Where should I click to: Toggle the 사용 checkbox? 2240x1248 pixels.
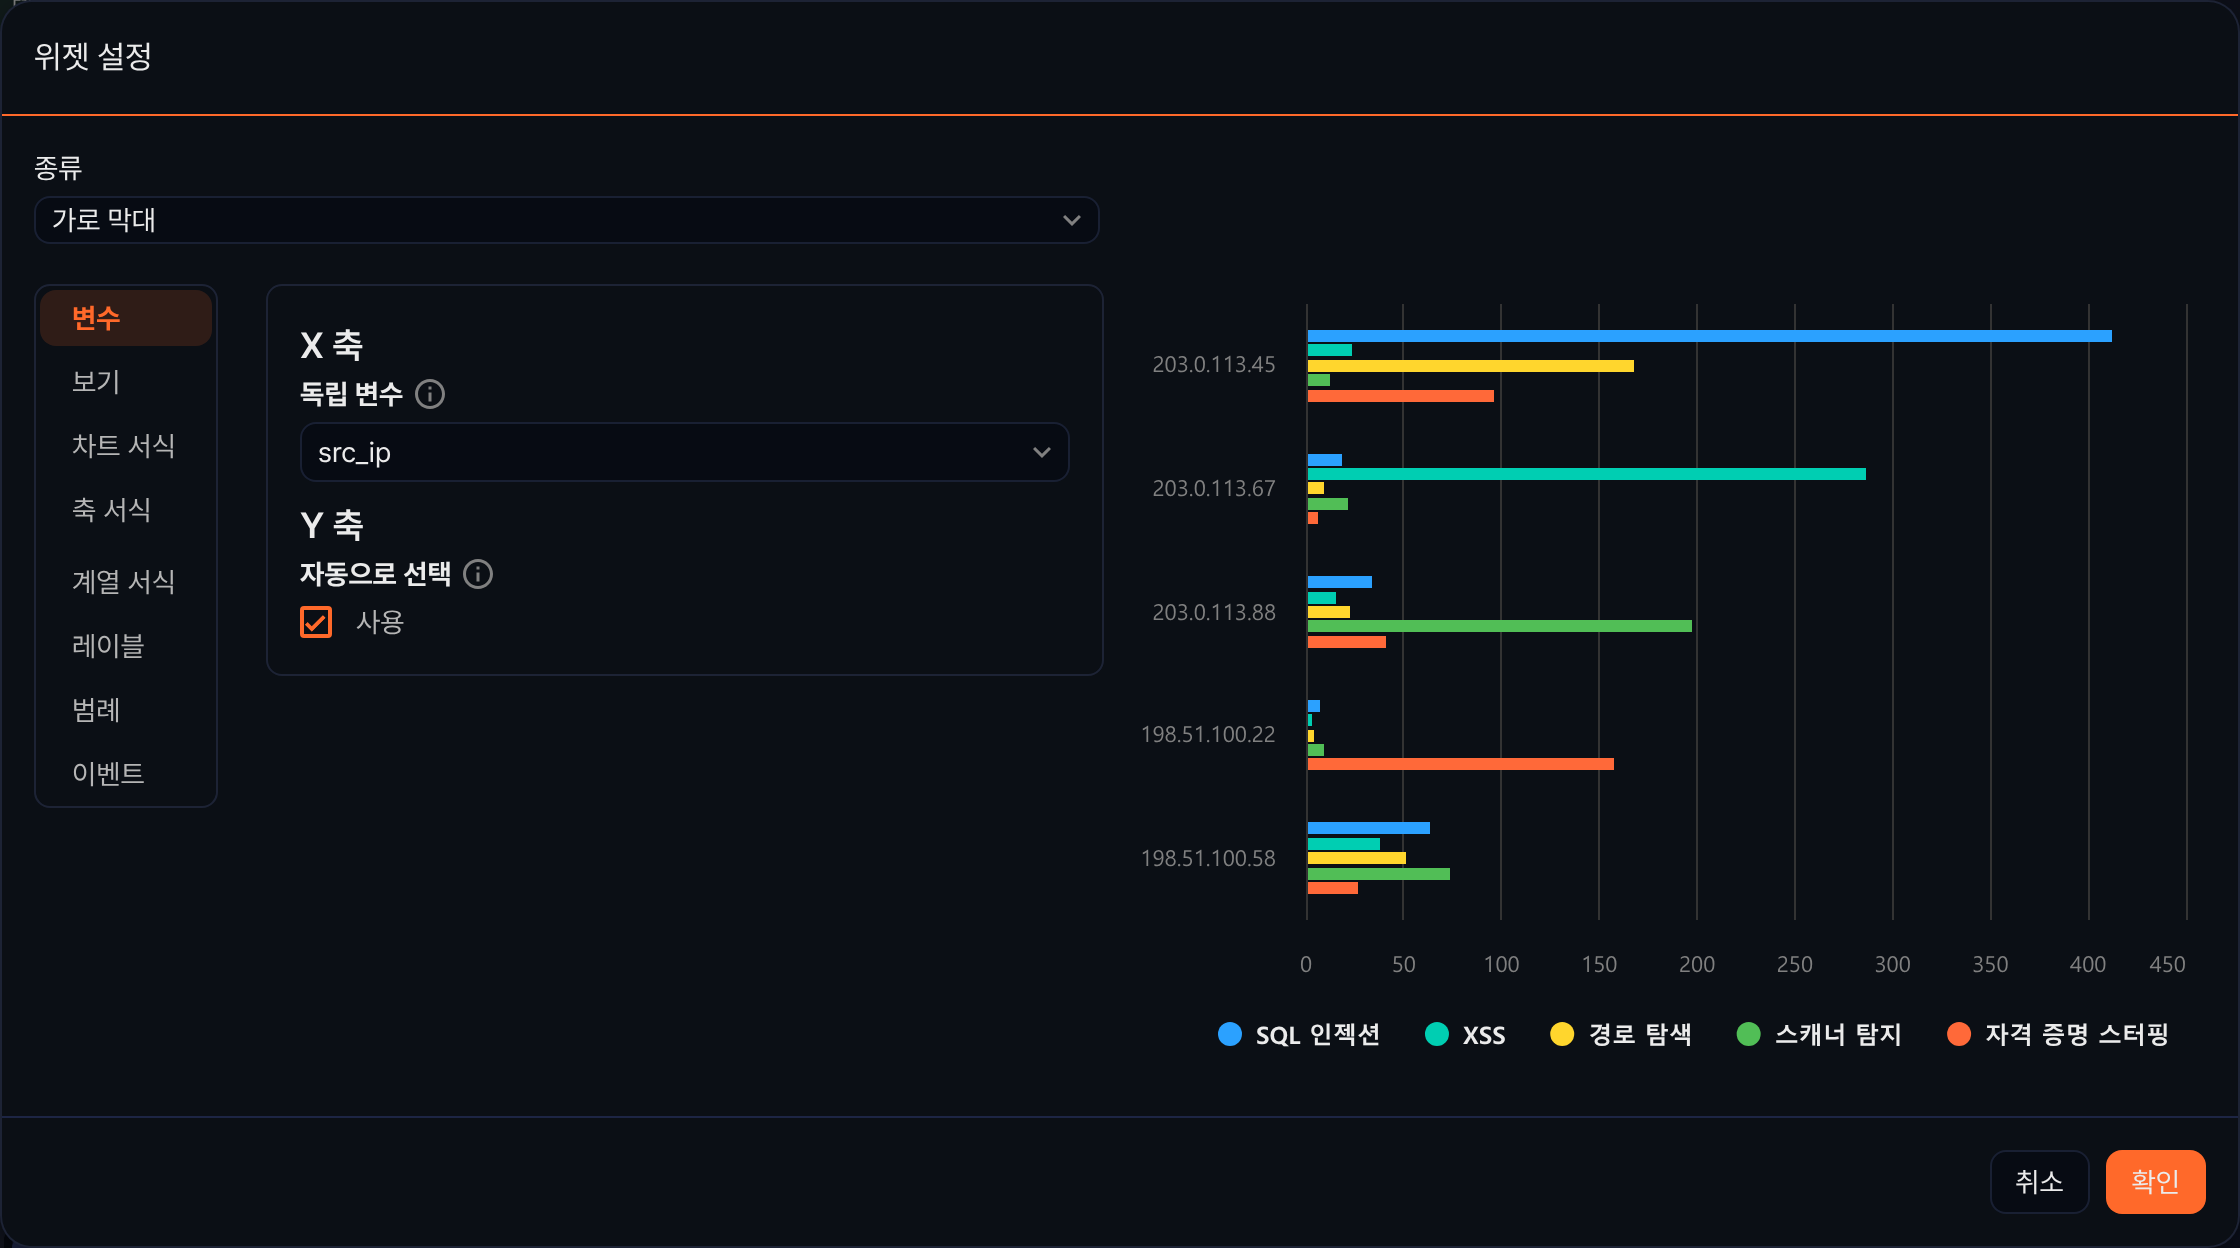pos(316,622)
